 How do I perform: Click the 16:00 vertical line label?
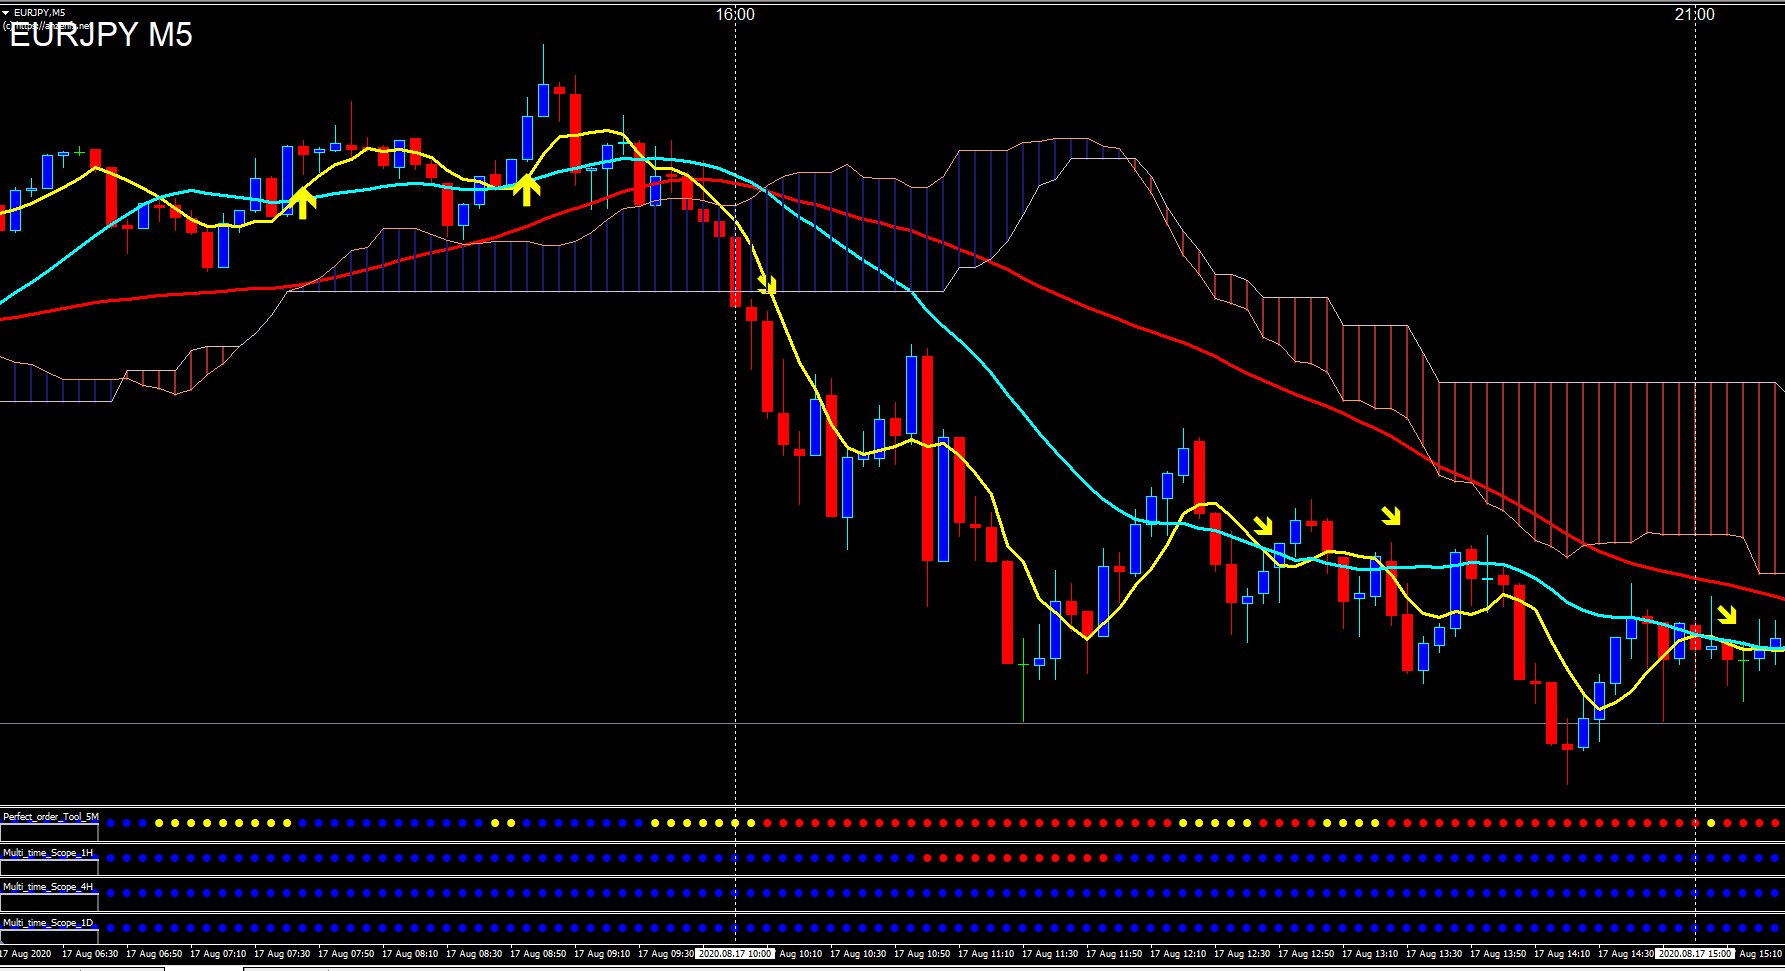click(735, 14)
